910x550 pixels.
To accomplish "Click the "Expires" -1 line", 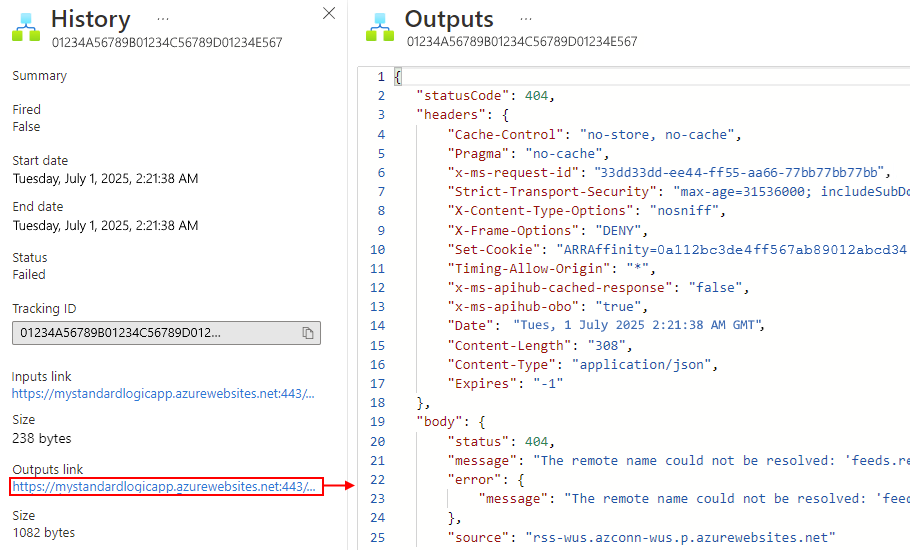I will [505, 383].
